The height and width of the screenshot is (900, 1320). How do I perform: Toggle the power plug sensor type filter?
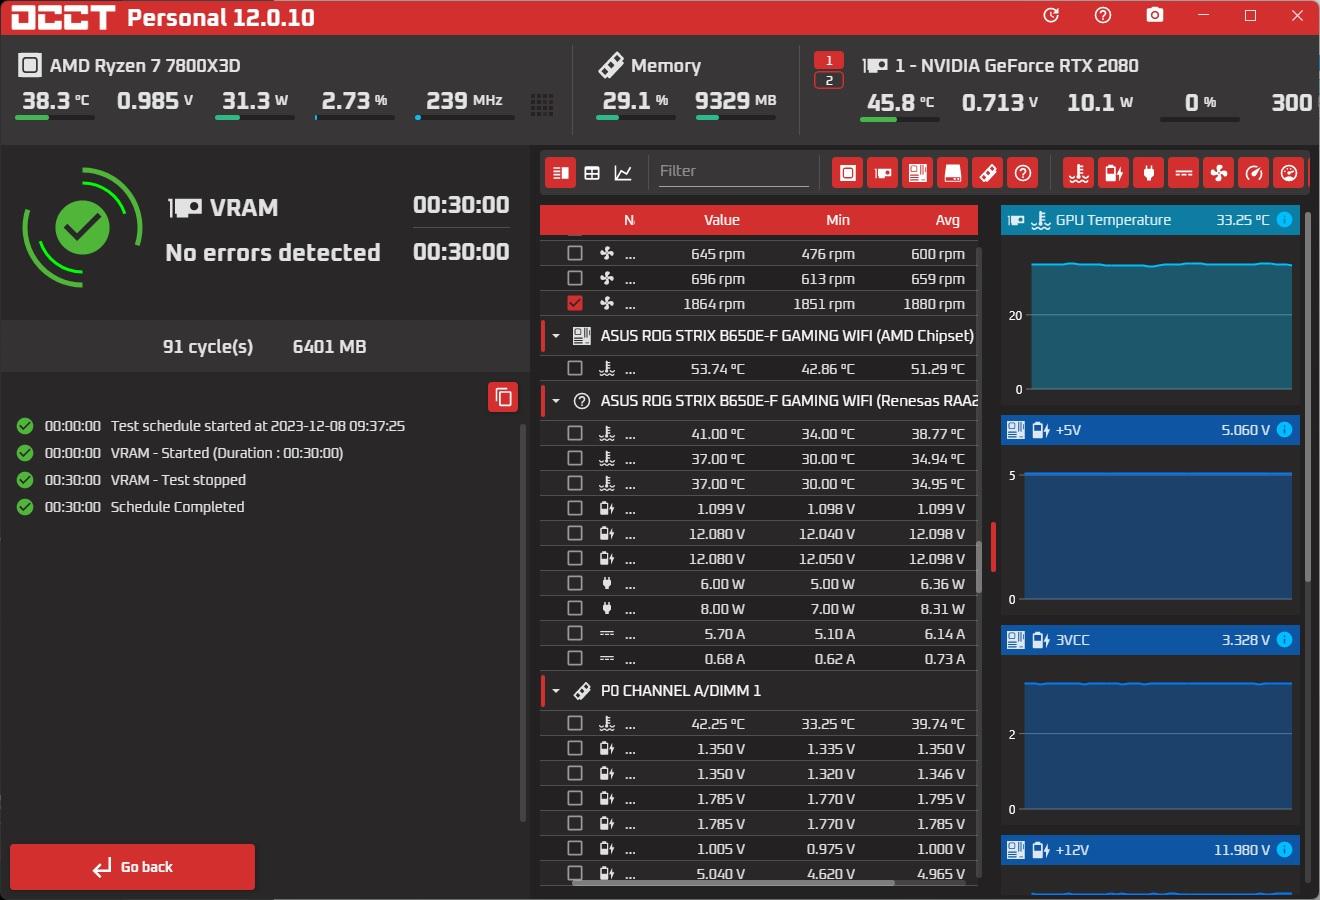(1149, 173)
